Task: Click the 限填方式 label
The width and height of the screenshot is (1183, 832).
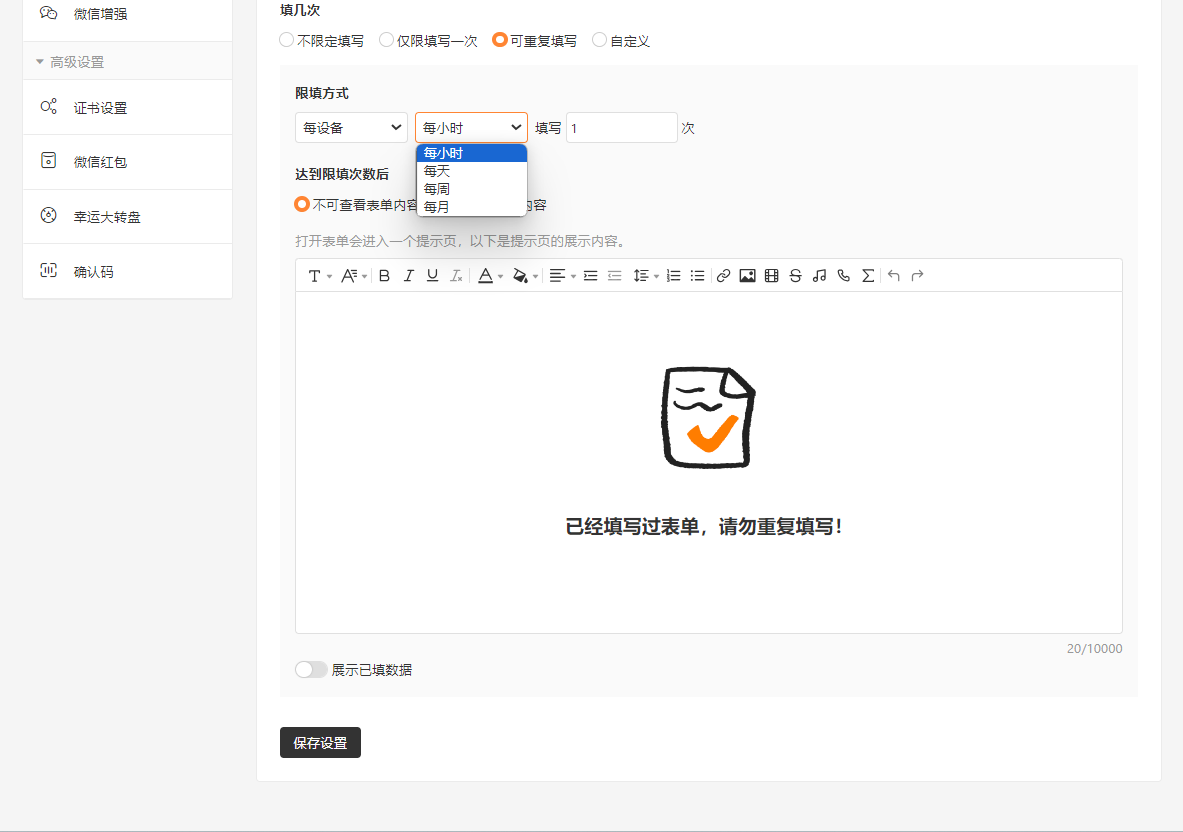Action: 322,93
